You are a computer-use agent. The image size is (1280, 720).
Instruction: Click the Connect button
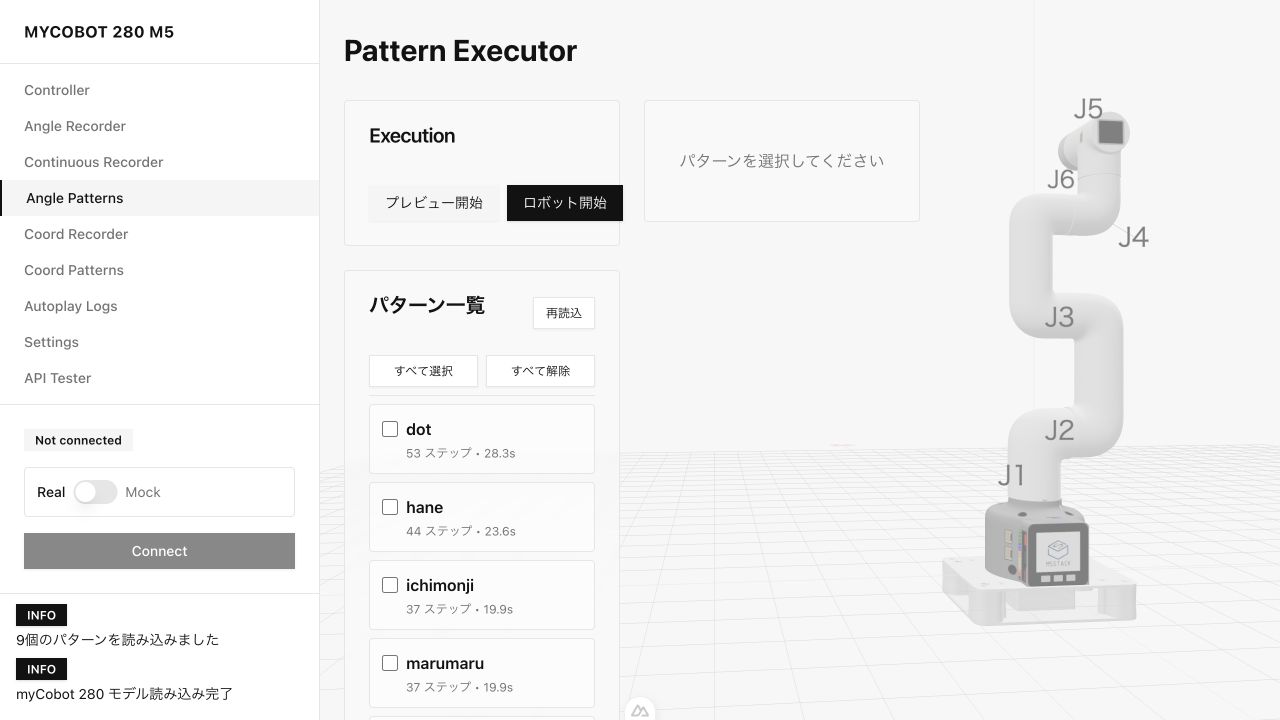click(x=159, y=551)
